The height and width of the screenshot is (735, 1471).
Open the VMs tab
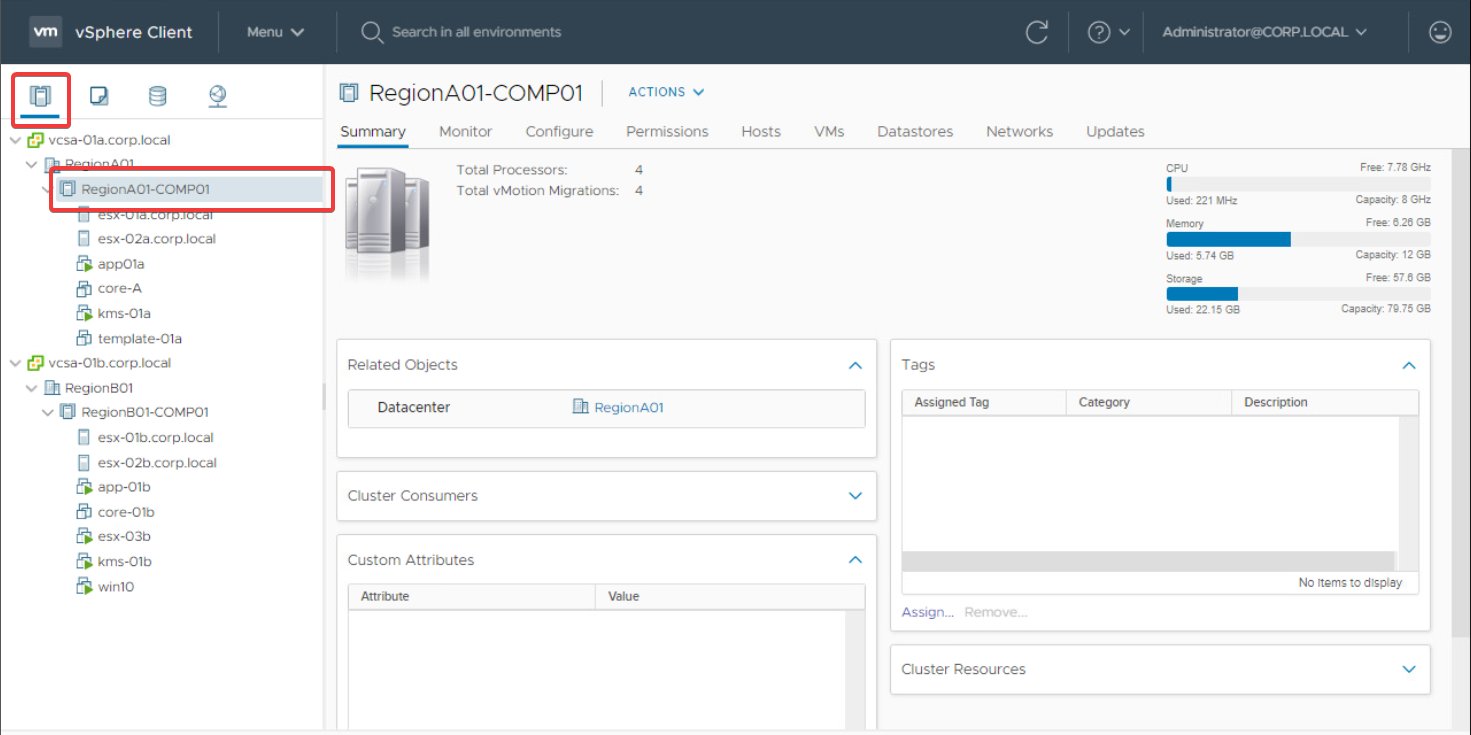coord(829,132)
